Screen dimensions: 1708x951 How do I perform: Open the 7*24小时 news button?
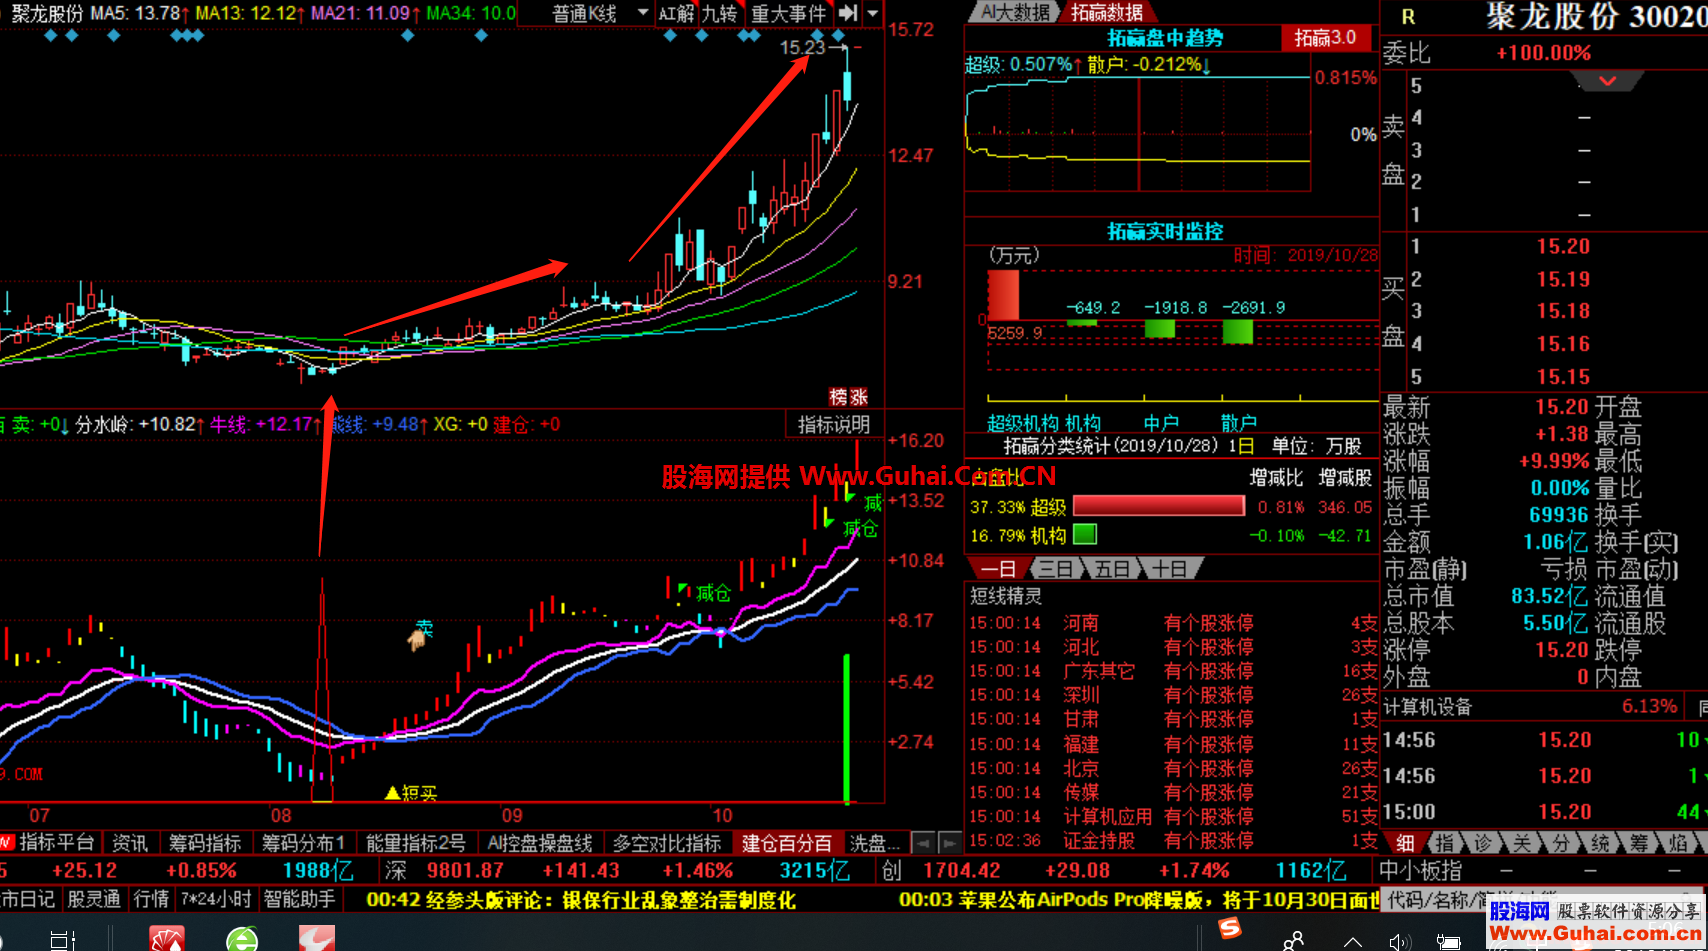coord(216,899)
